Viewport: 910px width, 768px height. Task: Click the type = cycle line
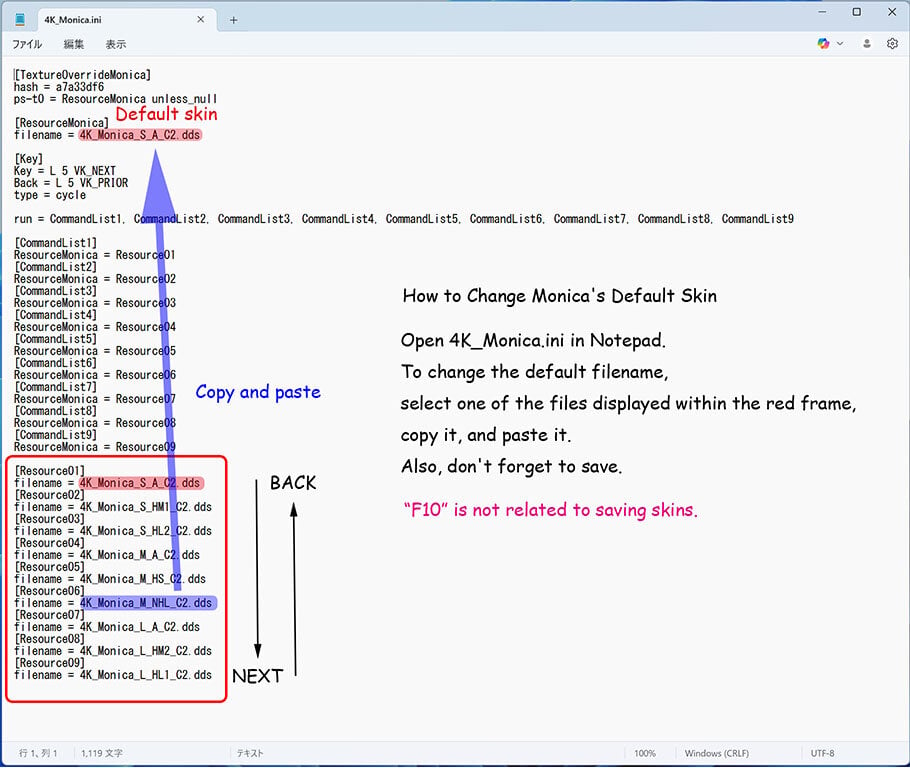coord(50,195)
